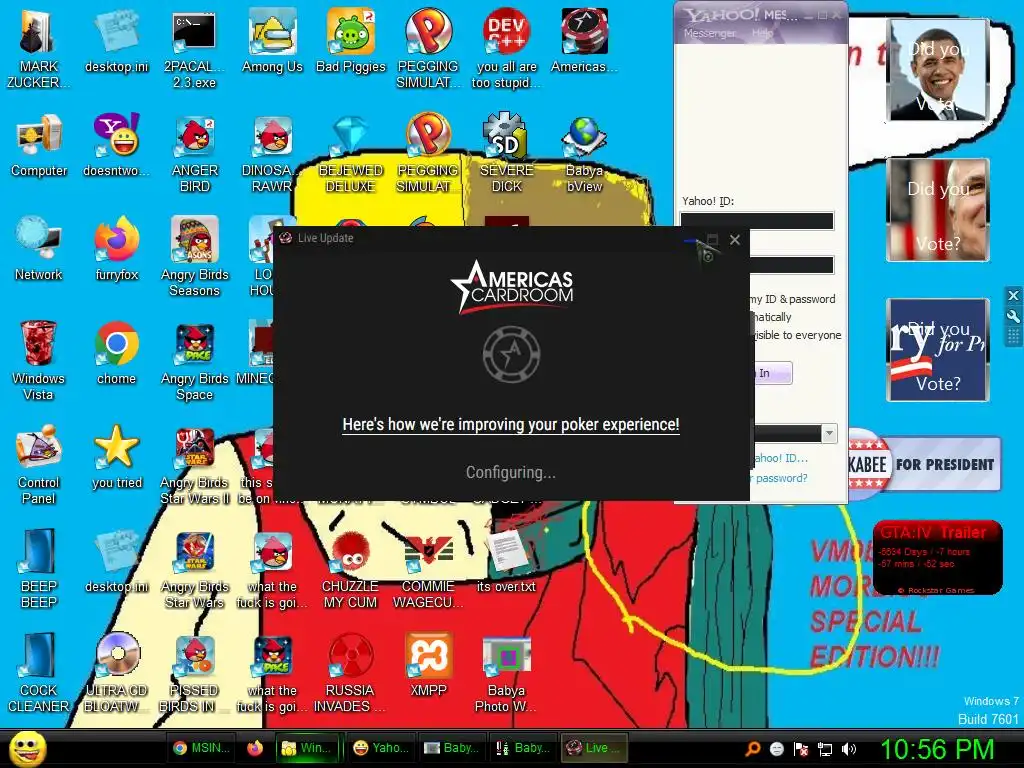Open the 'you tried' star icon
1024x768 pixels.
(x=116, y=457)
